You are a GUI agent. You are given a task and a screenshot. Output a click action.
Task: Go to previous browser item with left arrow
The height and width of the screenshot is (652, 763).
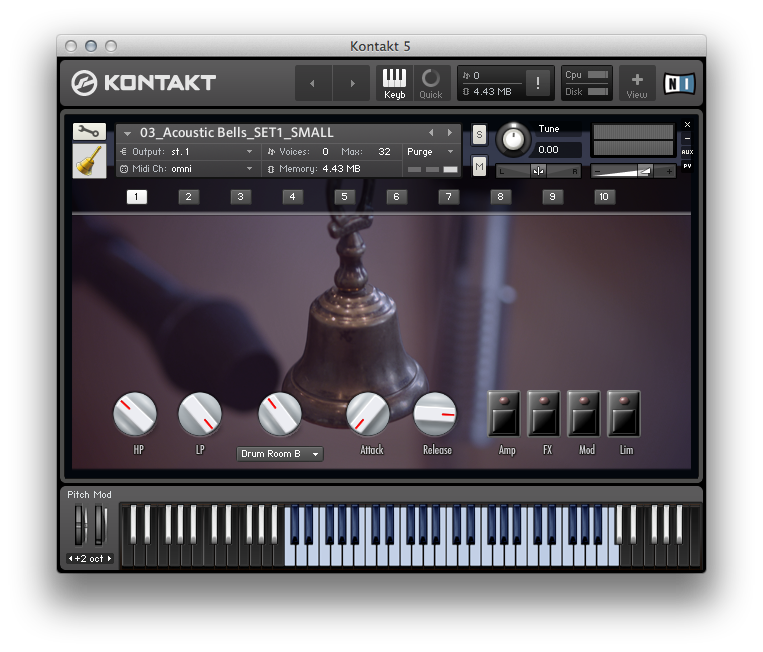313,83
